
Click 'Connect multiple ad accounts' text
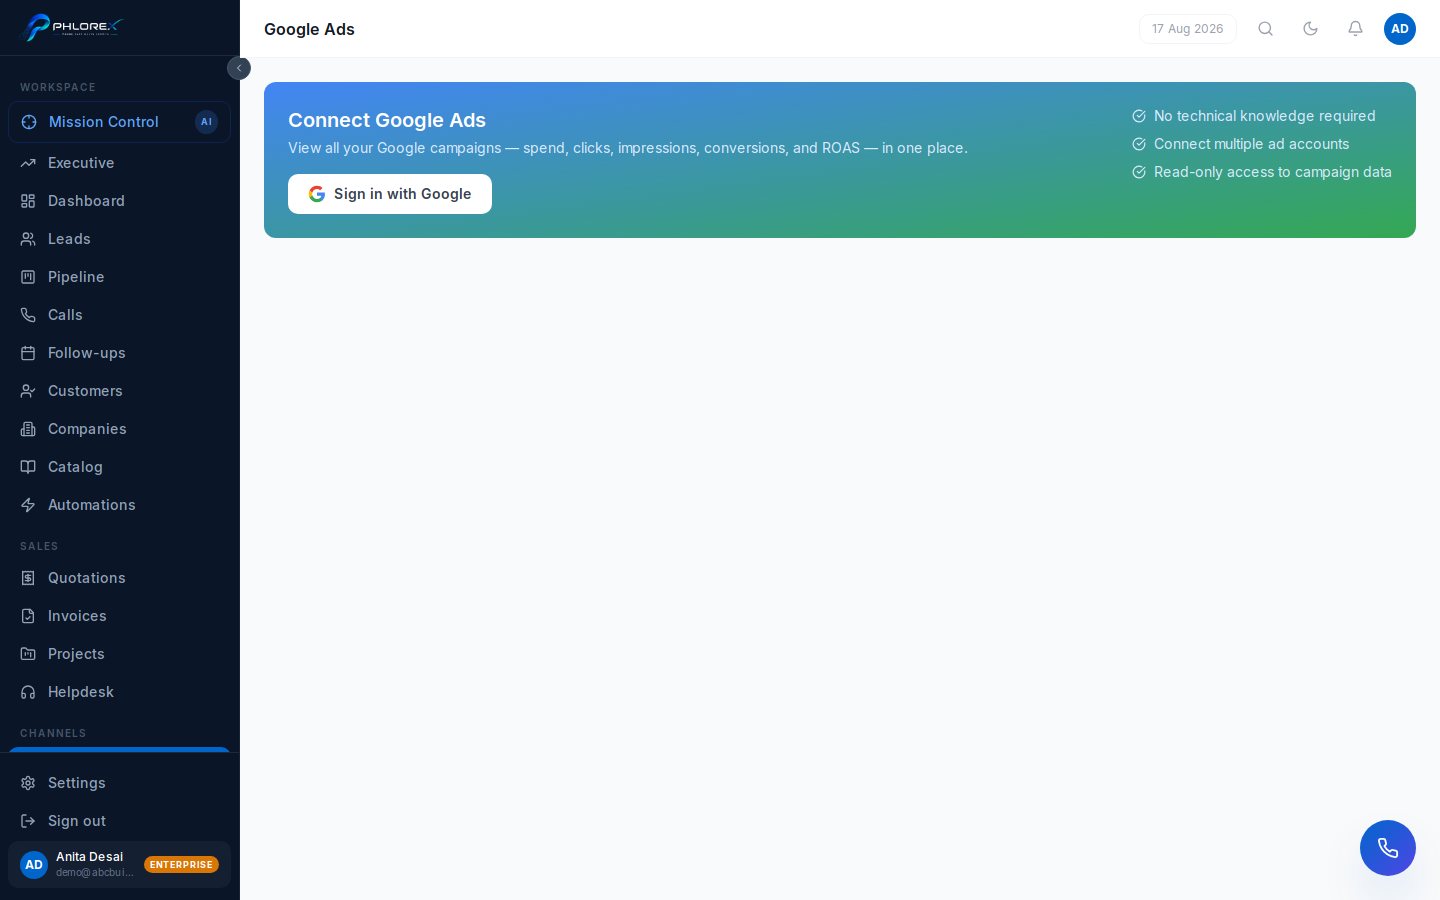[x=1251, y=144]
